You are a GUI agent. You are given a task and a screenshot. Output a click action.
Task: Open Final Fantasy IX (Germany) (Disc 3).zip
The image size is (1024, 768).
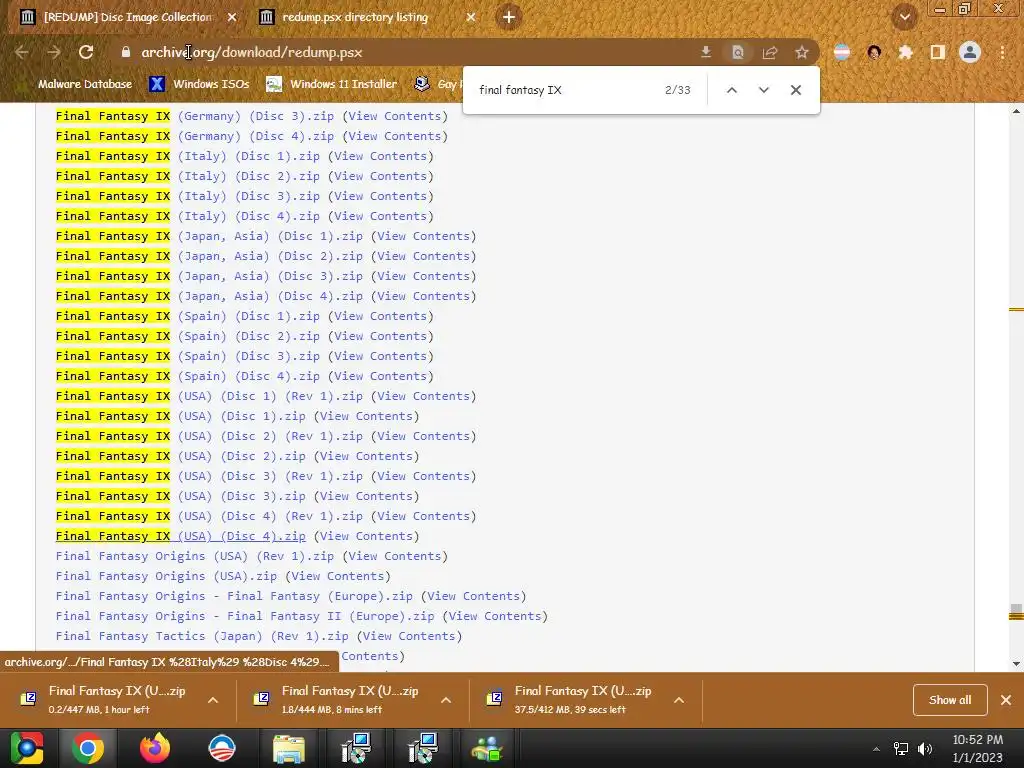point(195,116)
